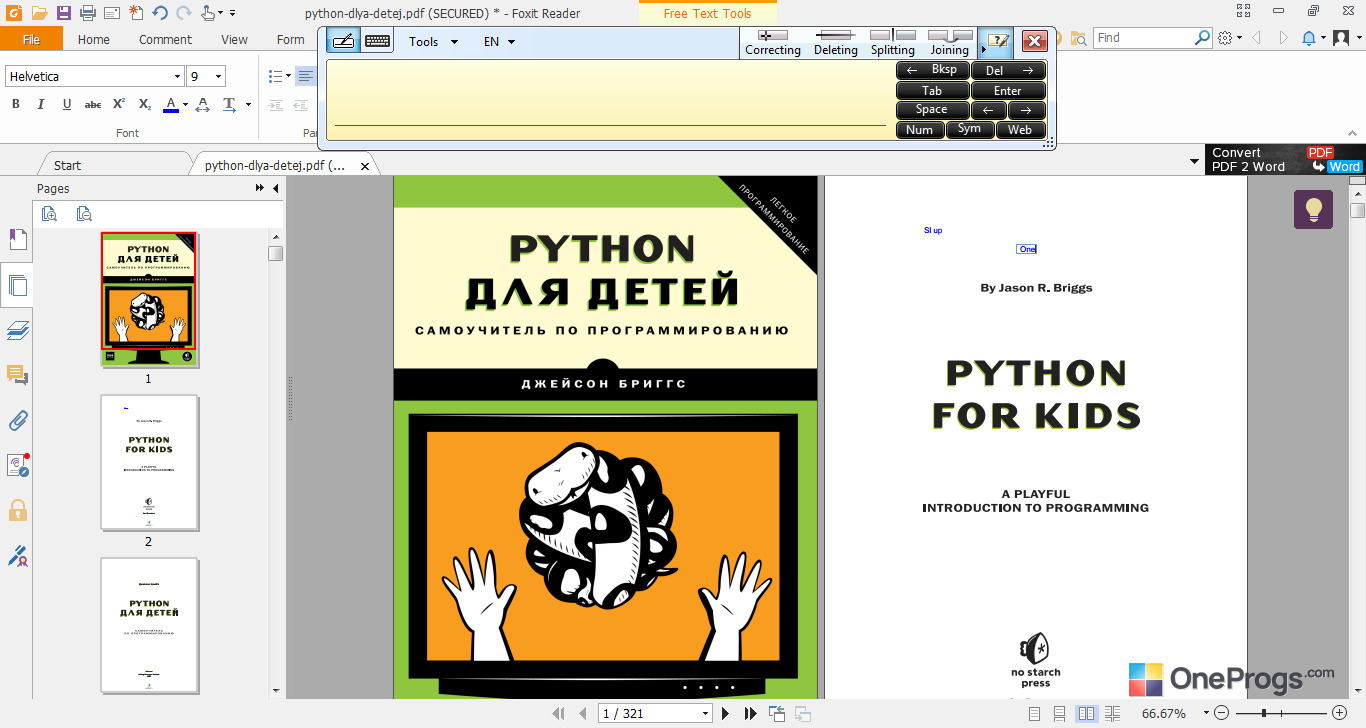Toggle bold formatting

[x=15, y=104]
